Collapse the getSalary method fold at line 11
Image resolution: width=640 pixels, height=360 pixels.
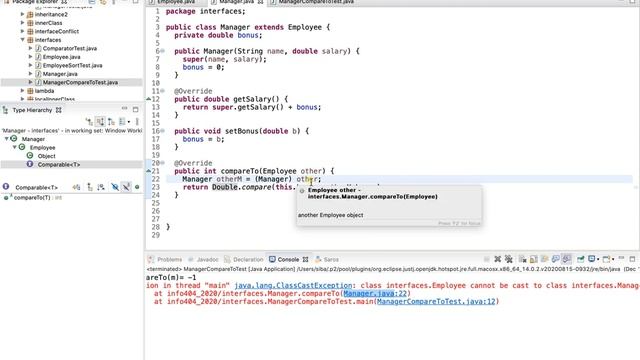(x=162, y=91)
